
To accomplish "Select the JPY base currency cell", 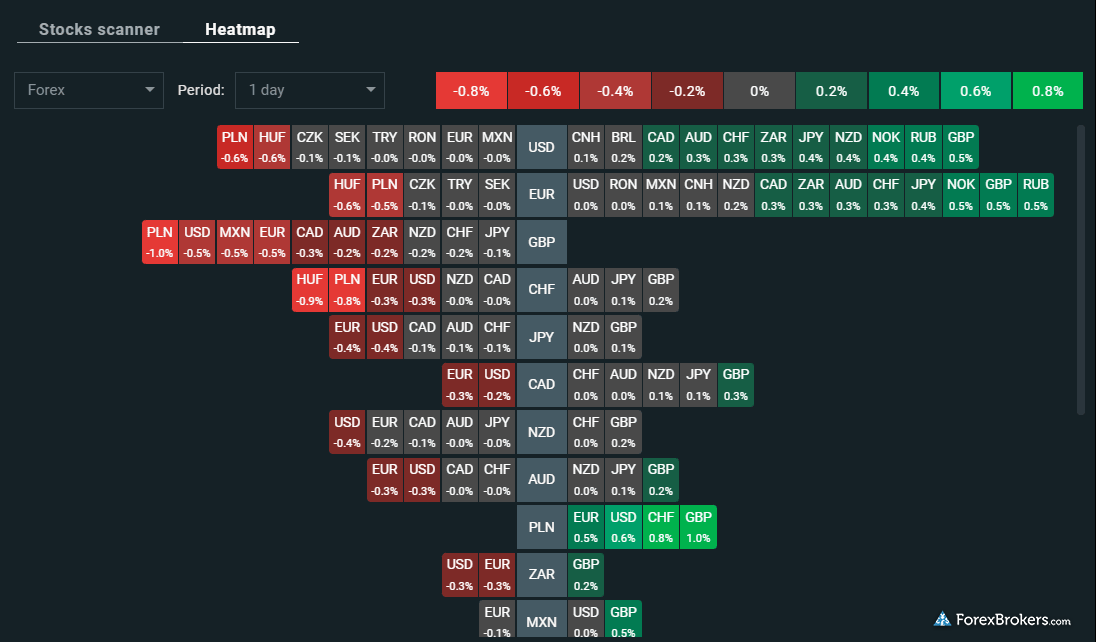I will tap(541, 337).
